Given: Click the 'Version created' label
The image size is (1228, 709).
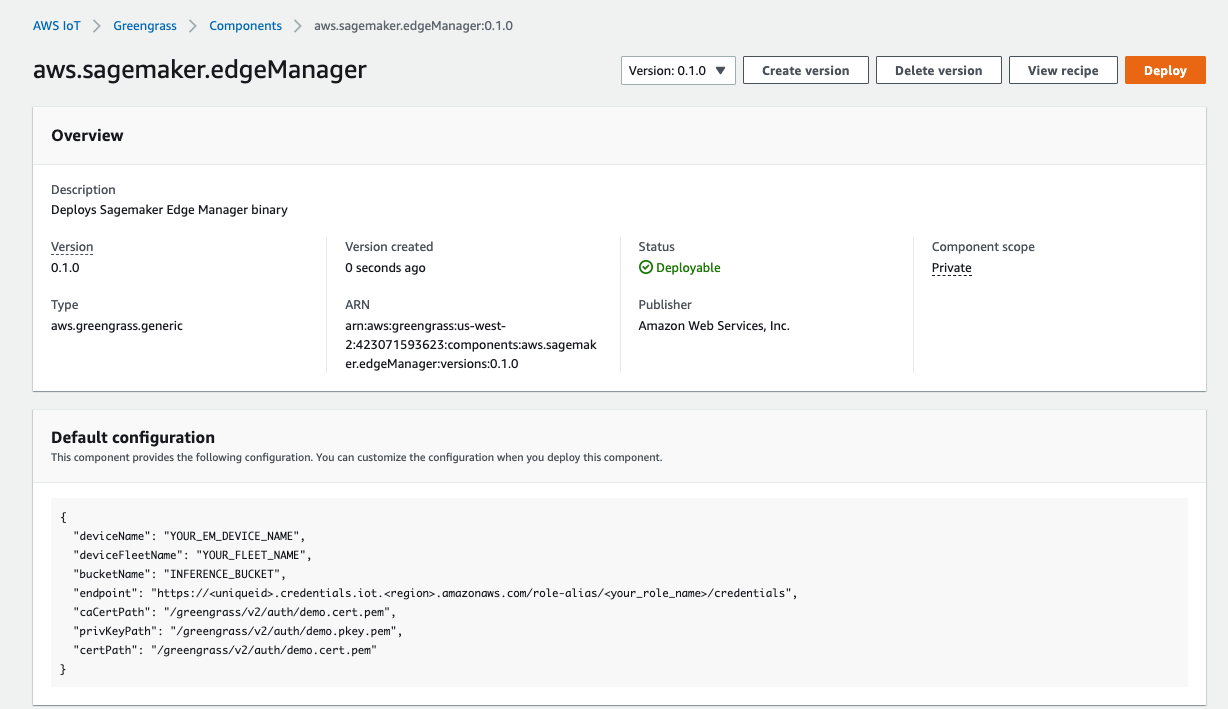Looking at the screenshot, I should coord(389,247).
